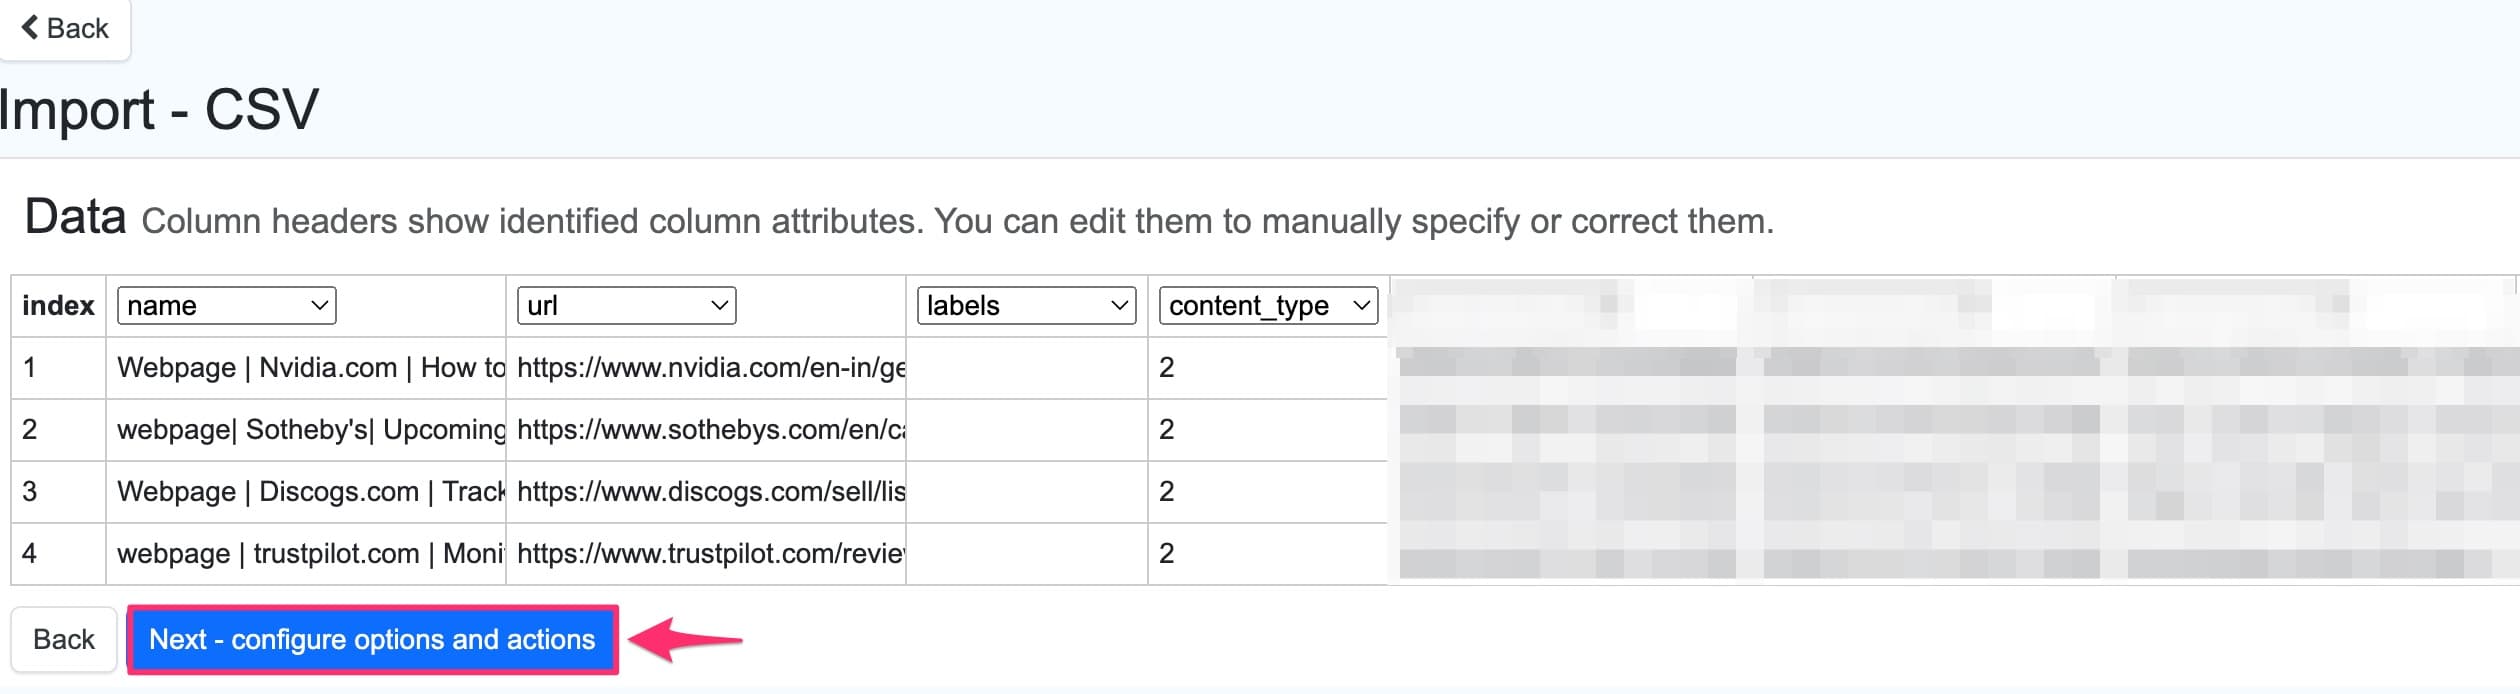Select the chevron icon inside the top Back button
Image resolution: width=2520 pixels, height=694 pixels.
[x=33, y=26]
